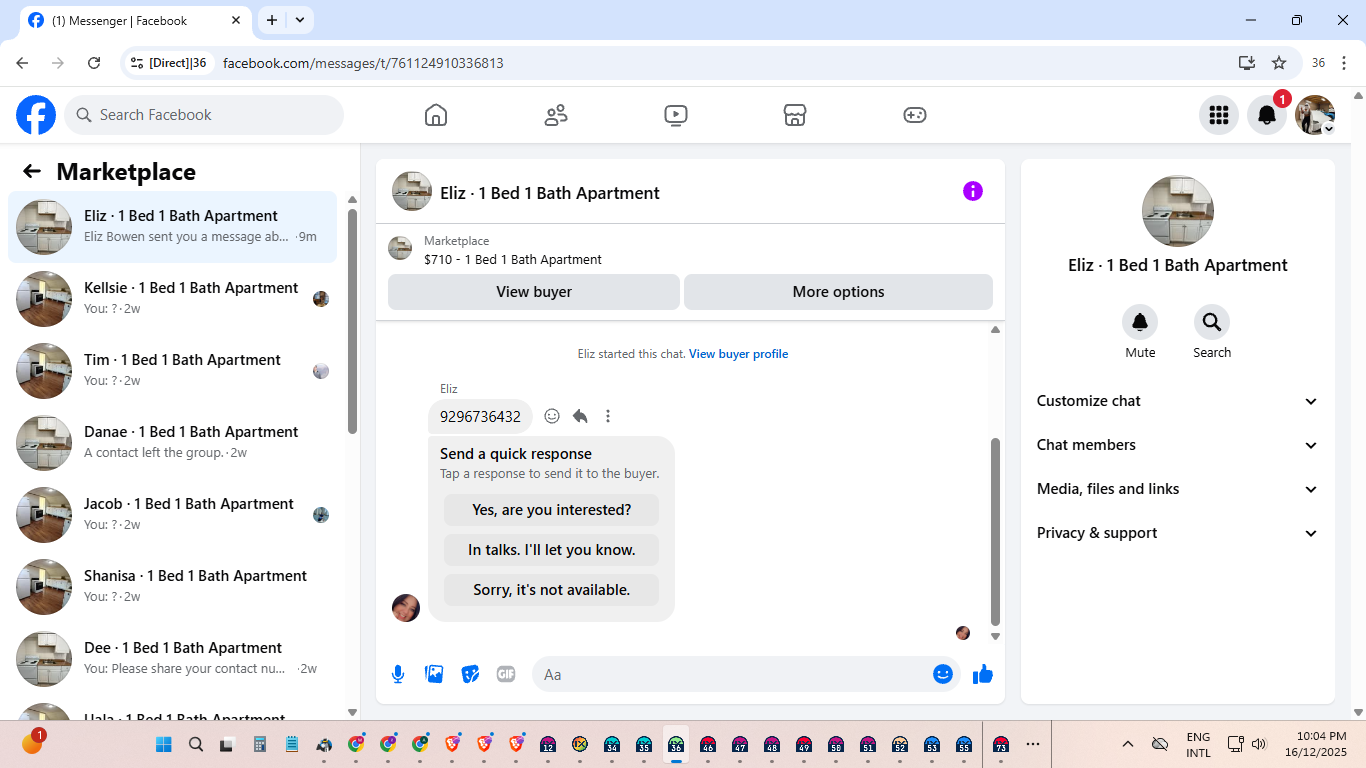Expand the Privacy & support section
1366x768 pixels.
[x=1178, y=533]
